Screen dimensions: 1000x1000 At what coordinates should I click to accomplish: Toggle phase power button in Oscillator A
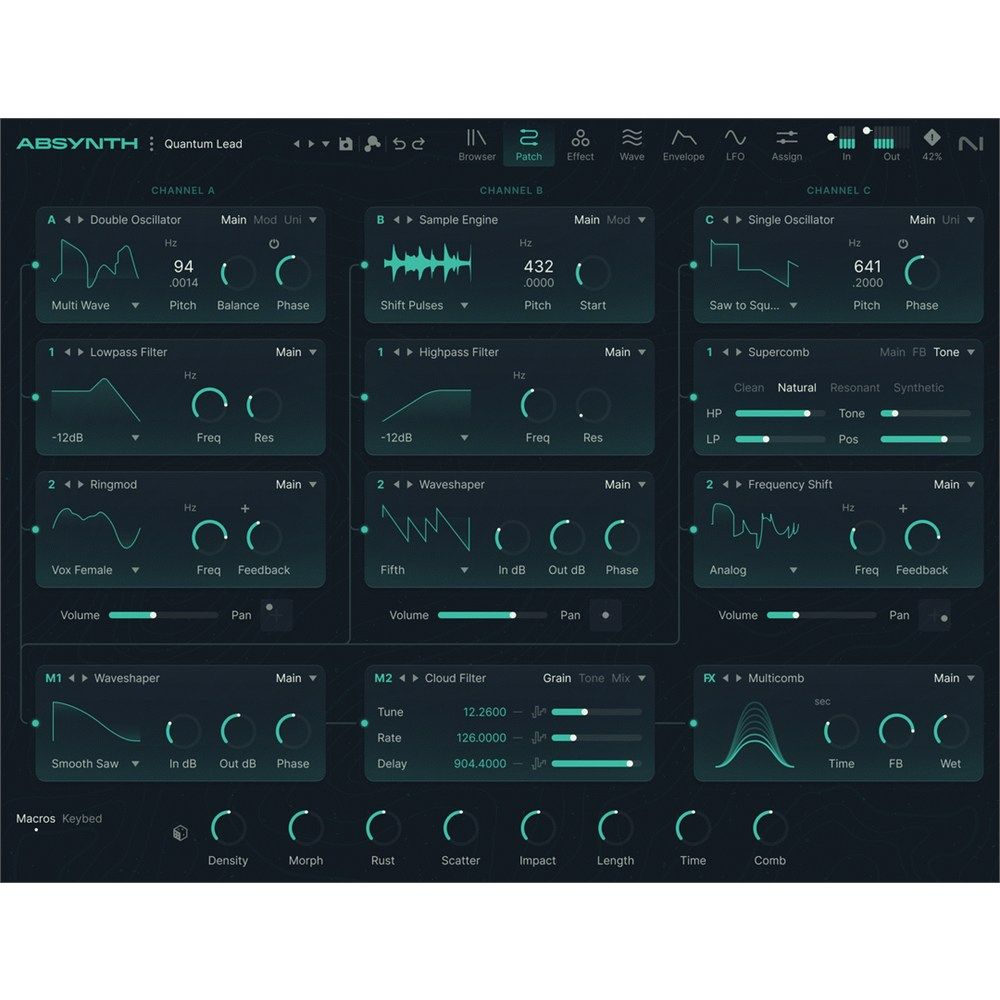tap(274, 244)
